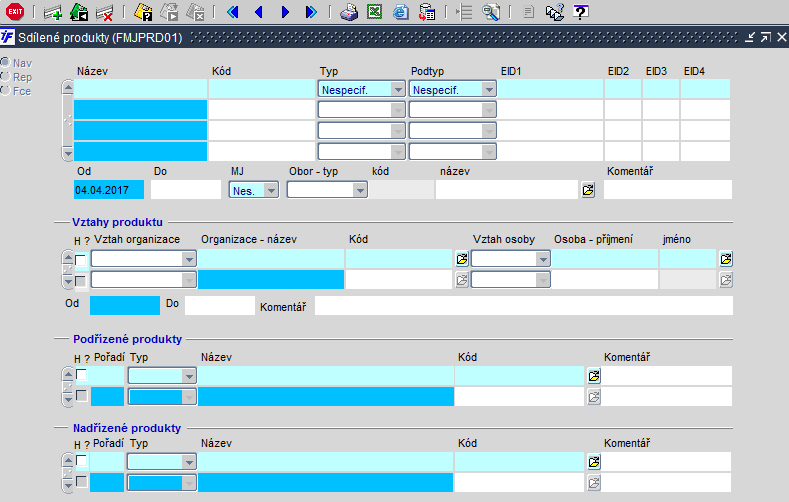Click the delete record icon with red X
The width and height of the screenshot is (789, 502).
pos(104,12)
